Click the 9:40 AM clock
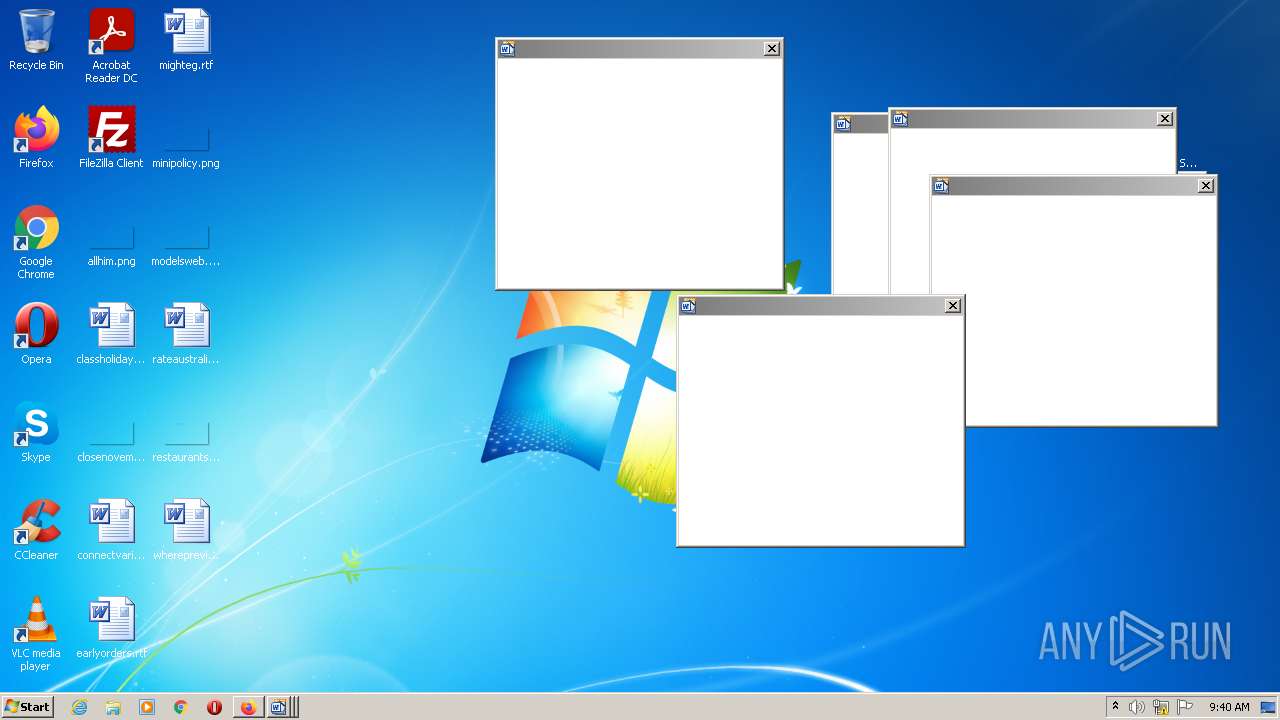This screenshot has width=1280, height=720. pyautogui.click(x=1229, y=707)
